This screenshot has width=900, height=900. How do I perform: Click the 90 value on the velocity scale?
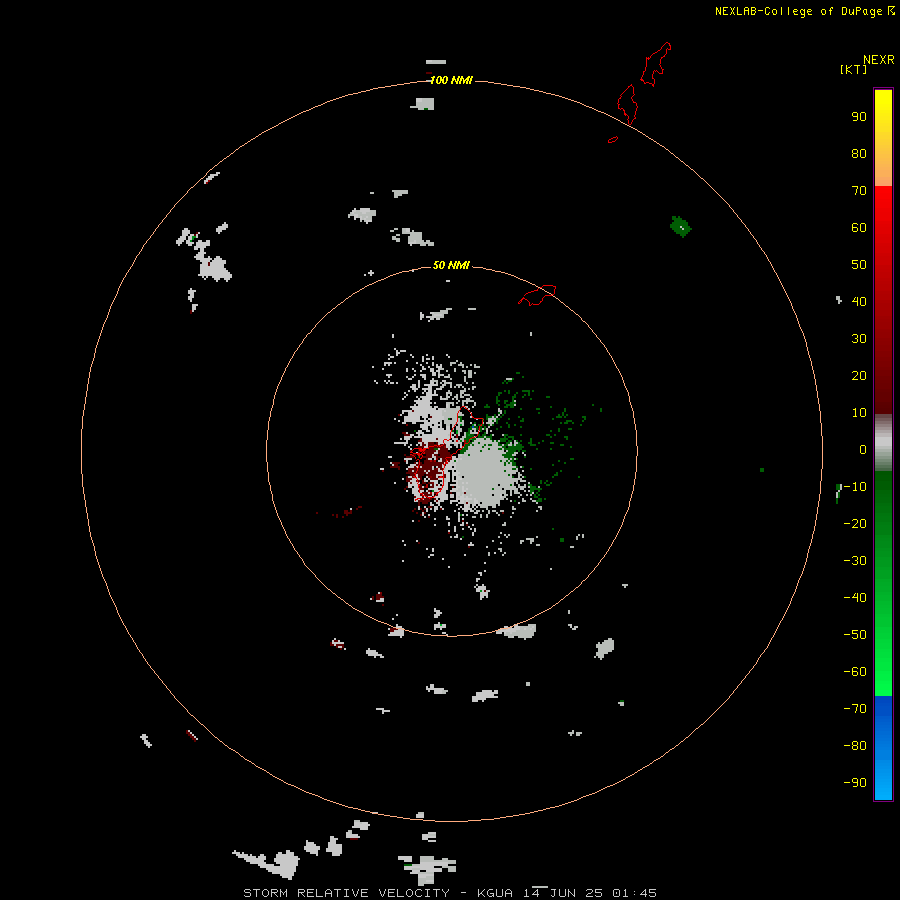859,117
